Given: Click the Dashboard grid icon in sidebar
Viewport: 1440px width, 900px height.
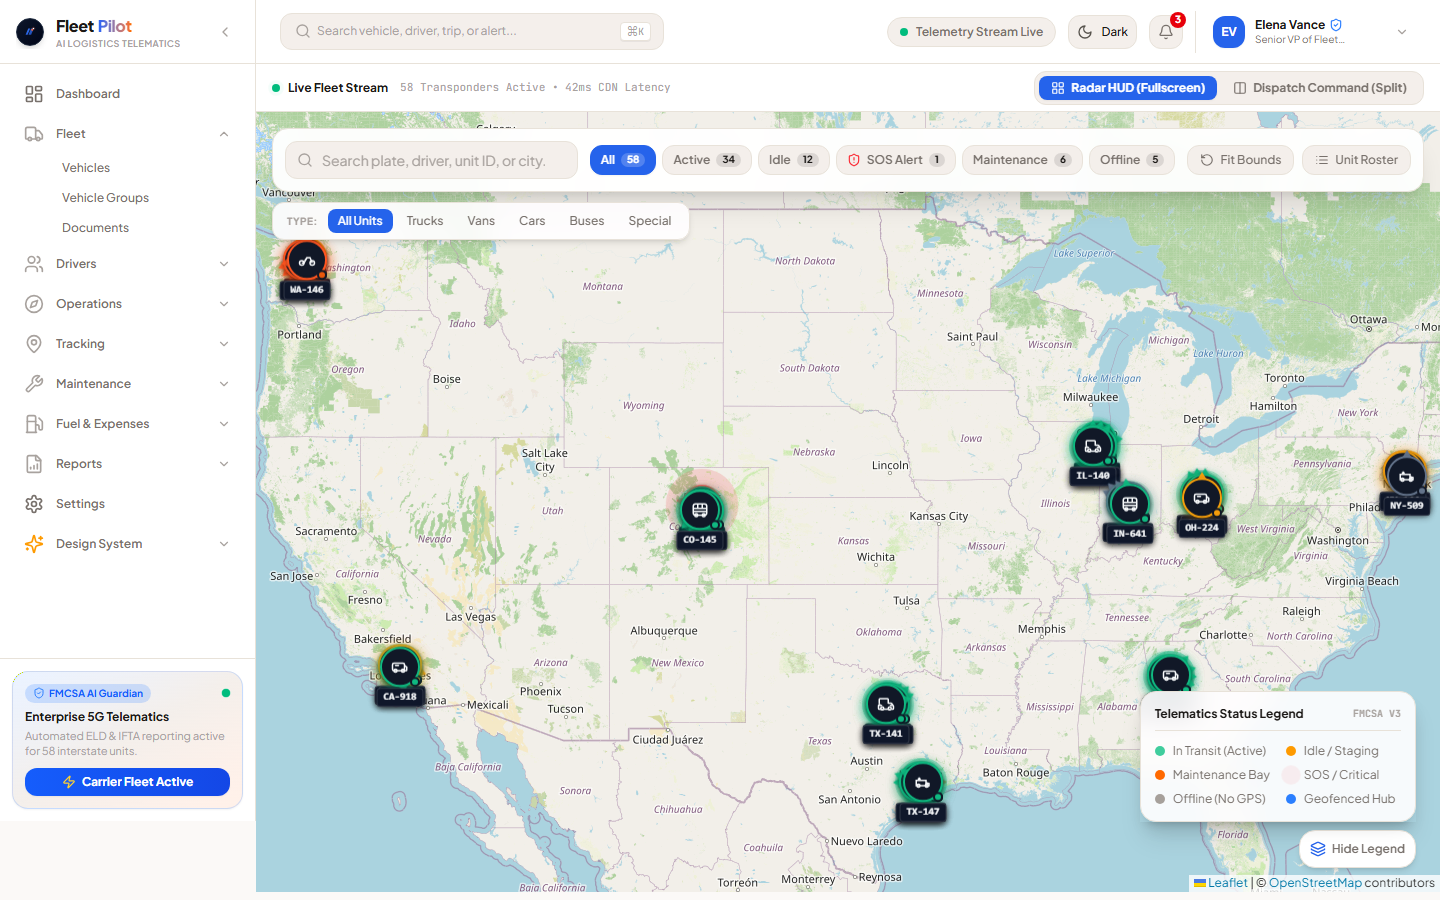Looking at the screenshot, I should (34, 94).
